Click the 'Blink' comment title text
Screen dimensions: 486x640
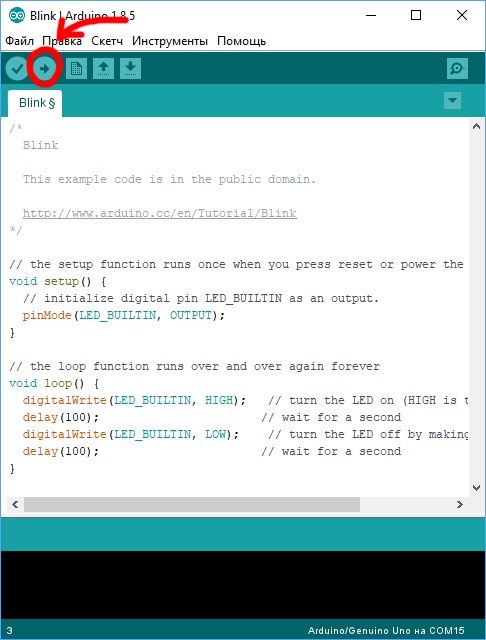click(40, 145)
